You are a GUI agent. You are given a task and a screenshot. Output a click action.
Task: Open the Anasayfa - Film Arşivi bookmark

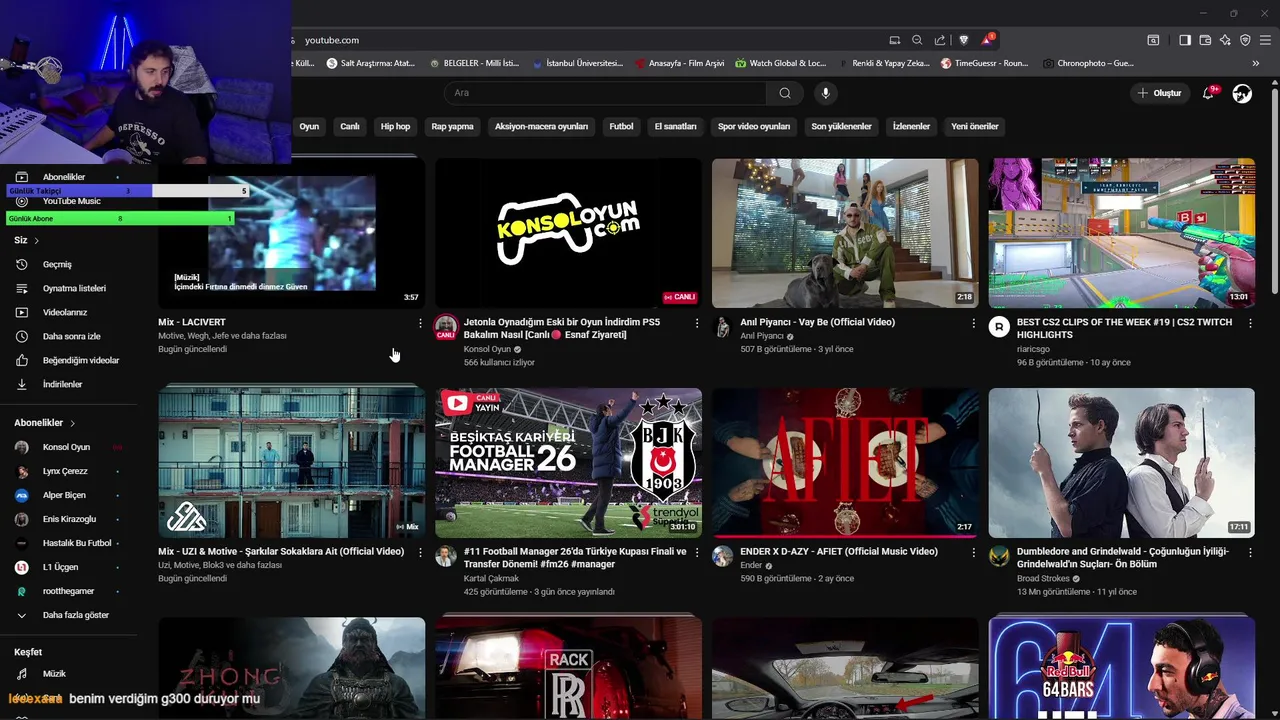[x=680, y=63]
